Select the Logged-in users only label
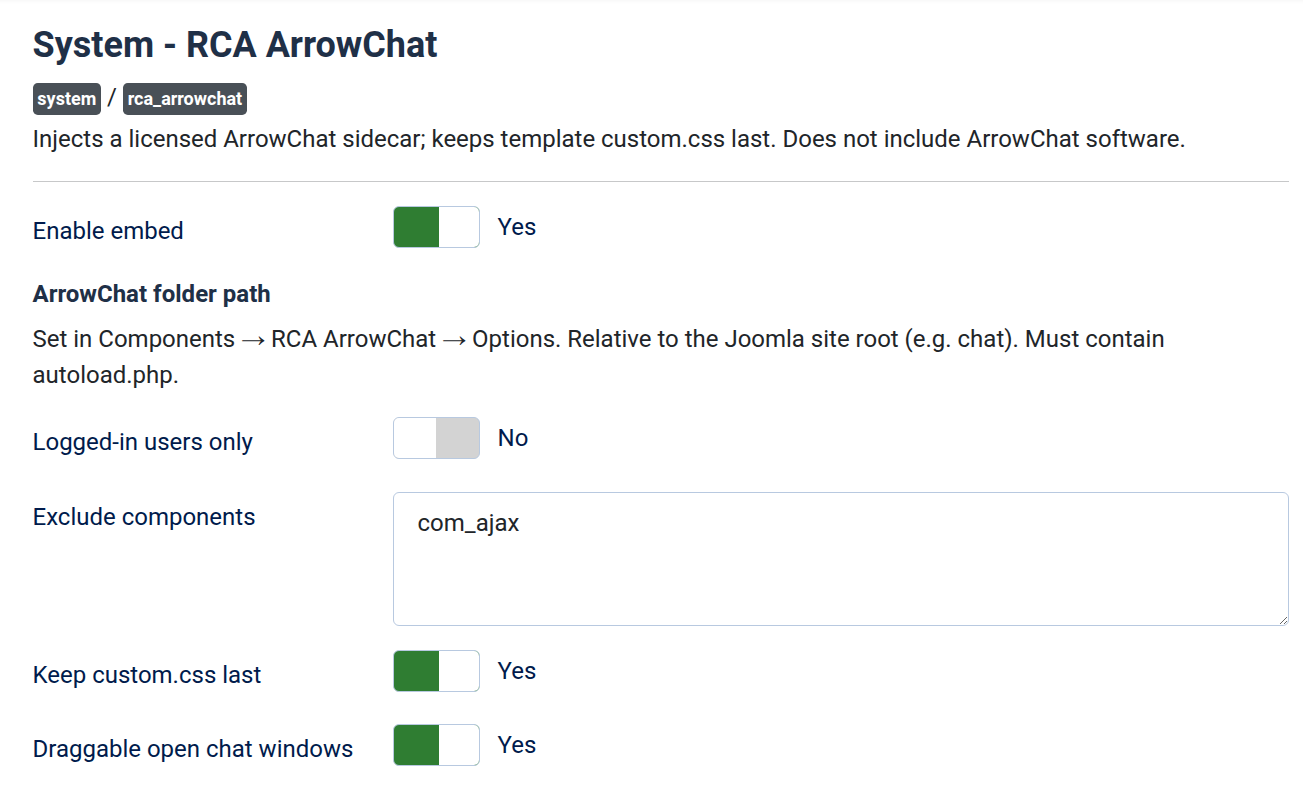This screenshot has height=795, width=1303. 143,442
